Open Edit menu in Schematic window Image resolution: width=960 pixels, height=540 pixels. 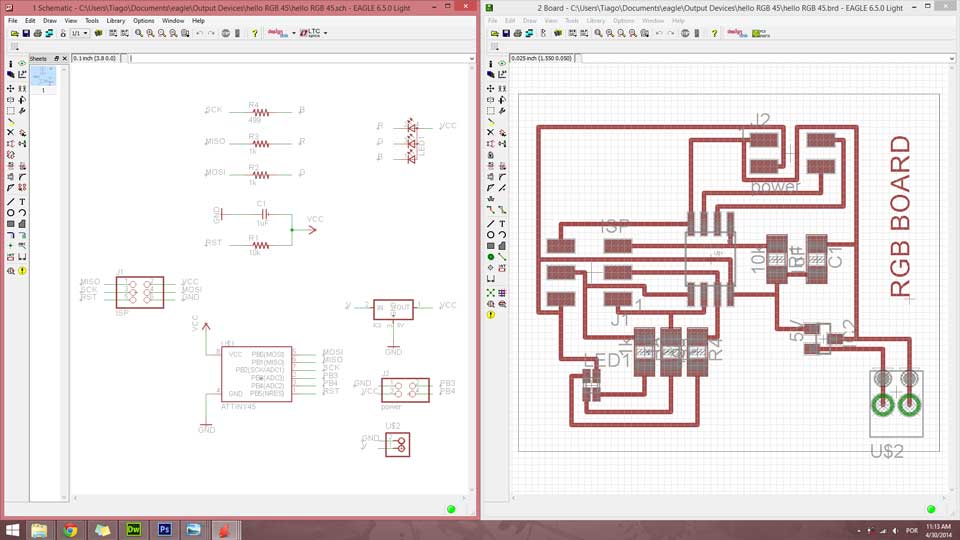coord(30,20)
